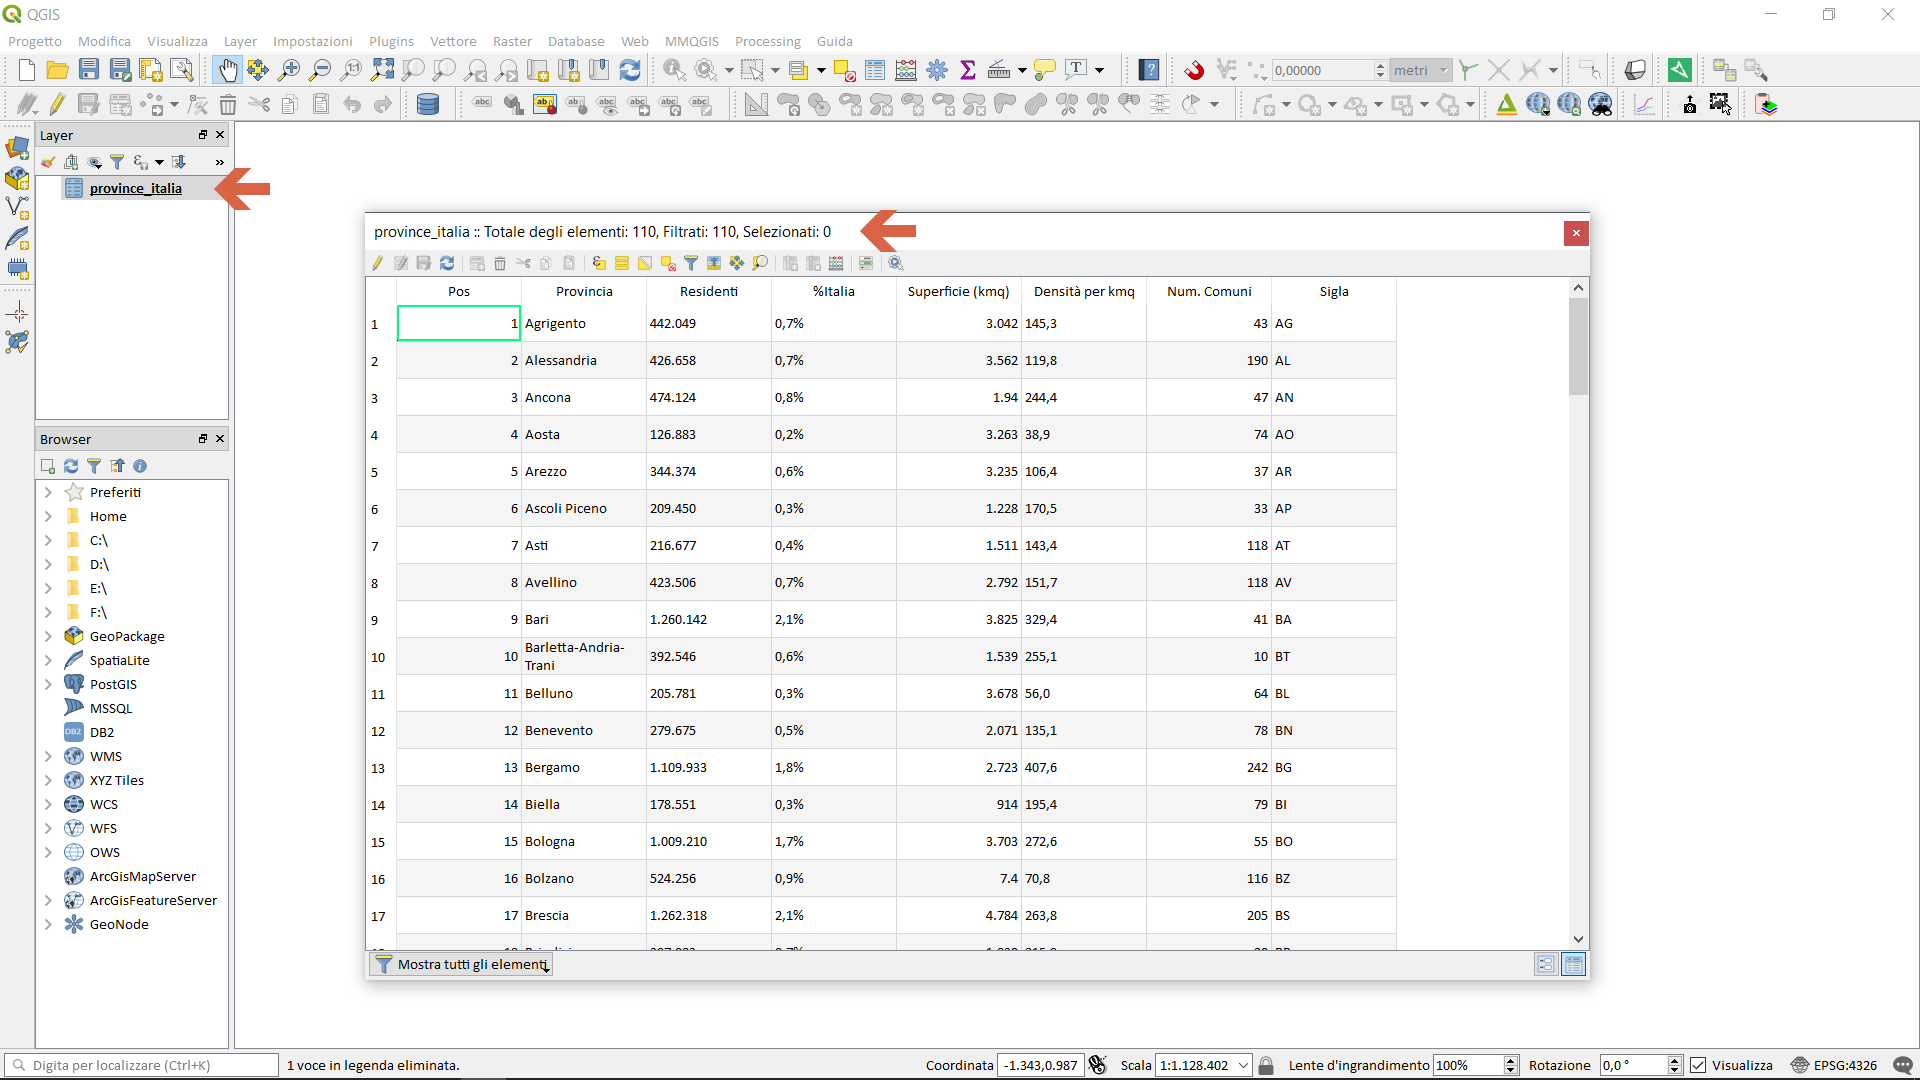This screenshot has height=1080, width=1920.
Task: Open the Vettore menu
Action: point(452,41)
